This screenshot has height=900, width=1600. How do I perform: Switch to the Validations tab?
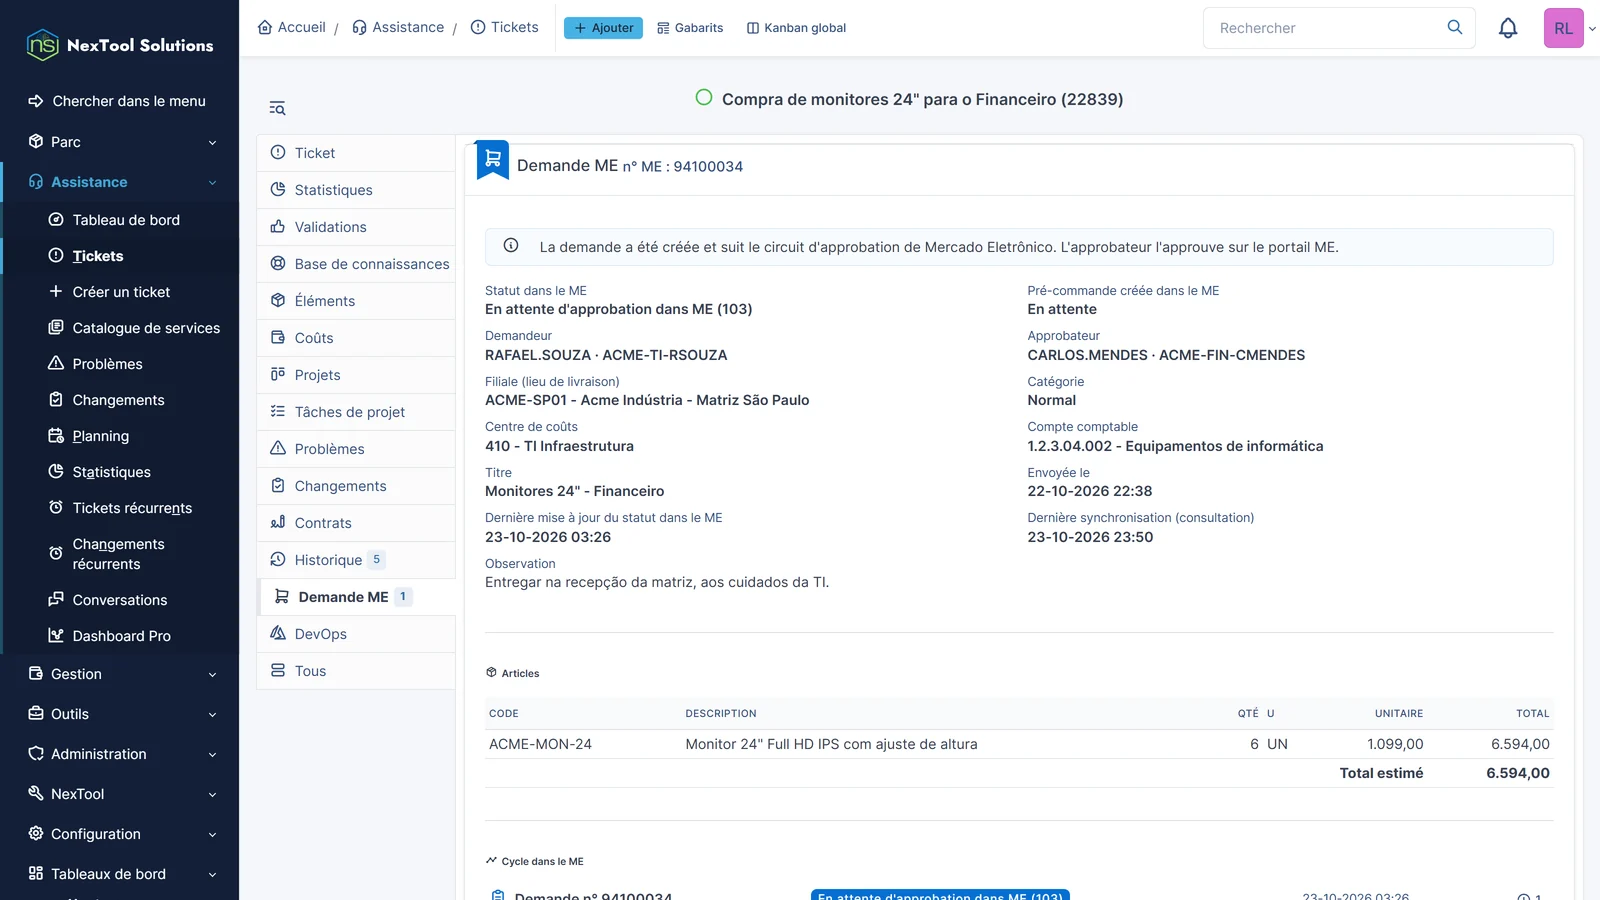point(356,227)
